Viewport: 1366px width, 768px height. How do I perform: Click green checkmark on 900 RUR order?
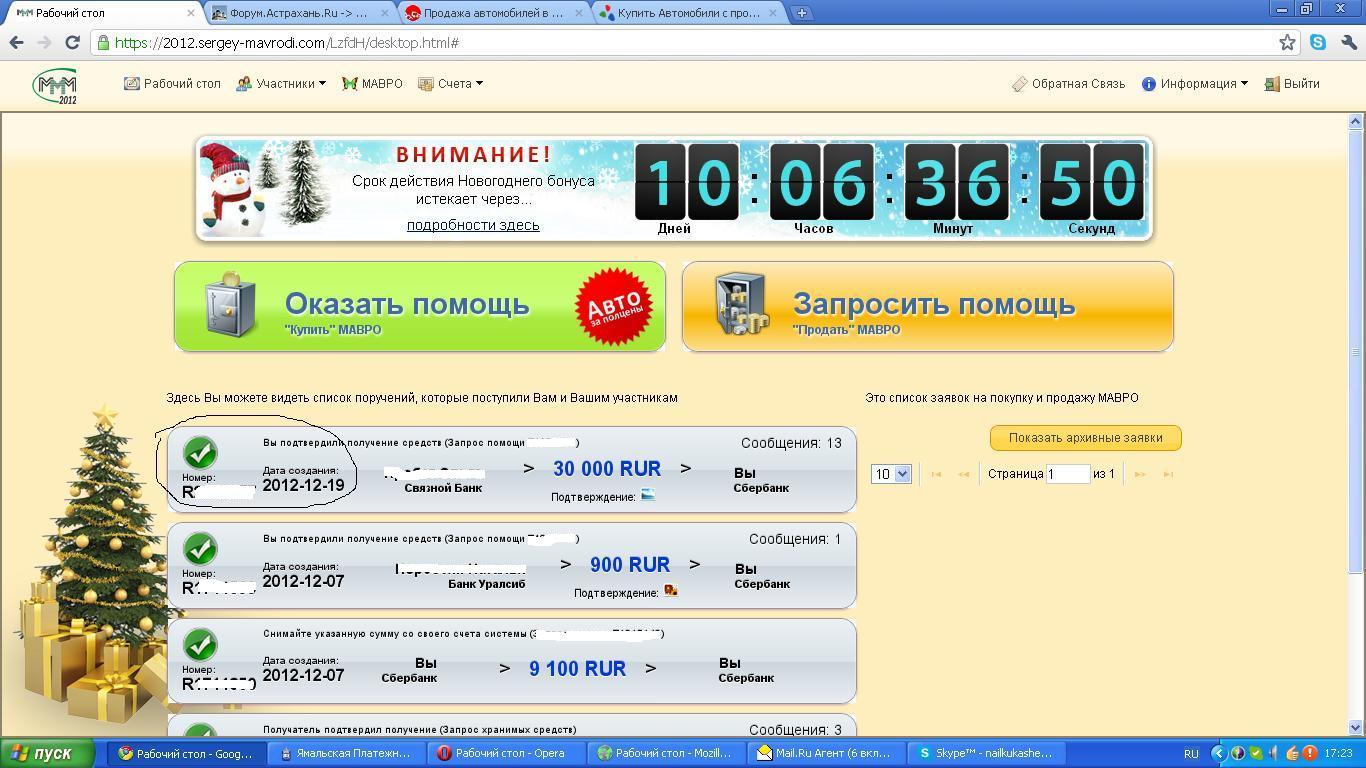point(200,549)
